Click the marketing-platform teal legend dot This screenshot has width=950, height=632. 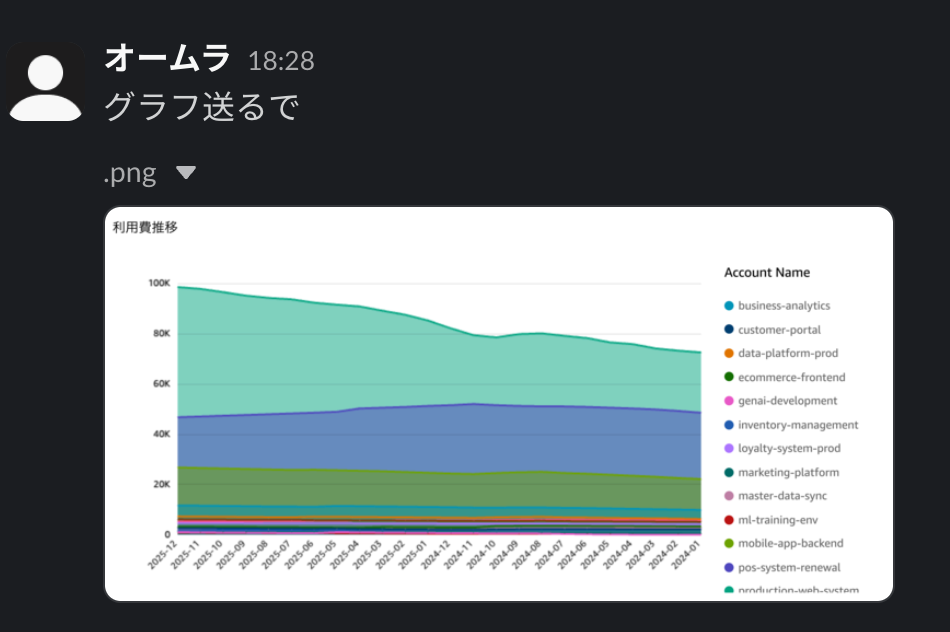point(730,472)
